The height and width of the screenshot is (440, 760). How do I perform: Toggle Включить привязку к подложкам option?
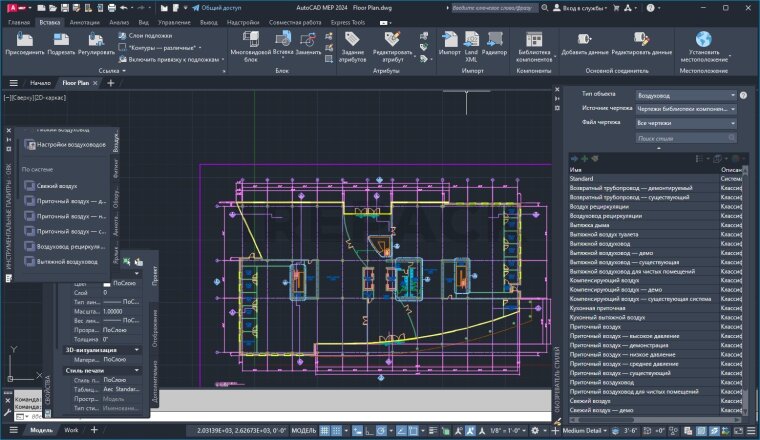pos(167,61)
